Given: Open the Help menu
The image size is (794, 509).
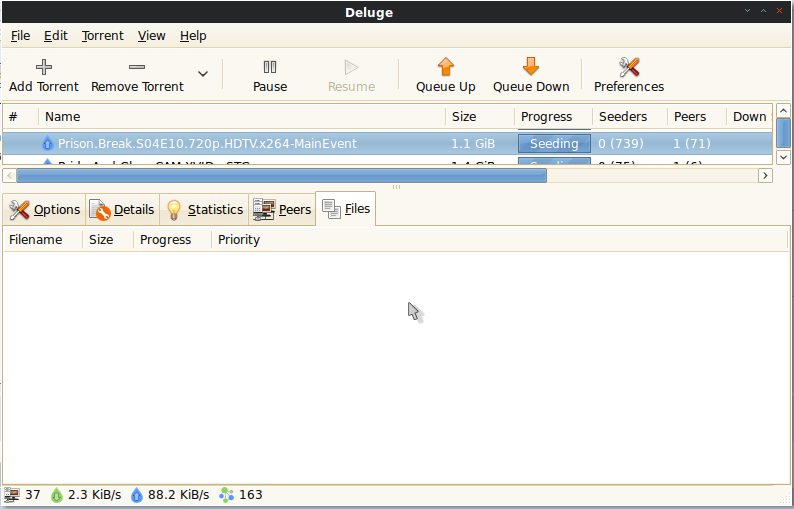Looking at the screenshot, I should click(x=193, y=36).
